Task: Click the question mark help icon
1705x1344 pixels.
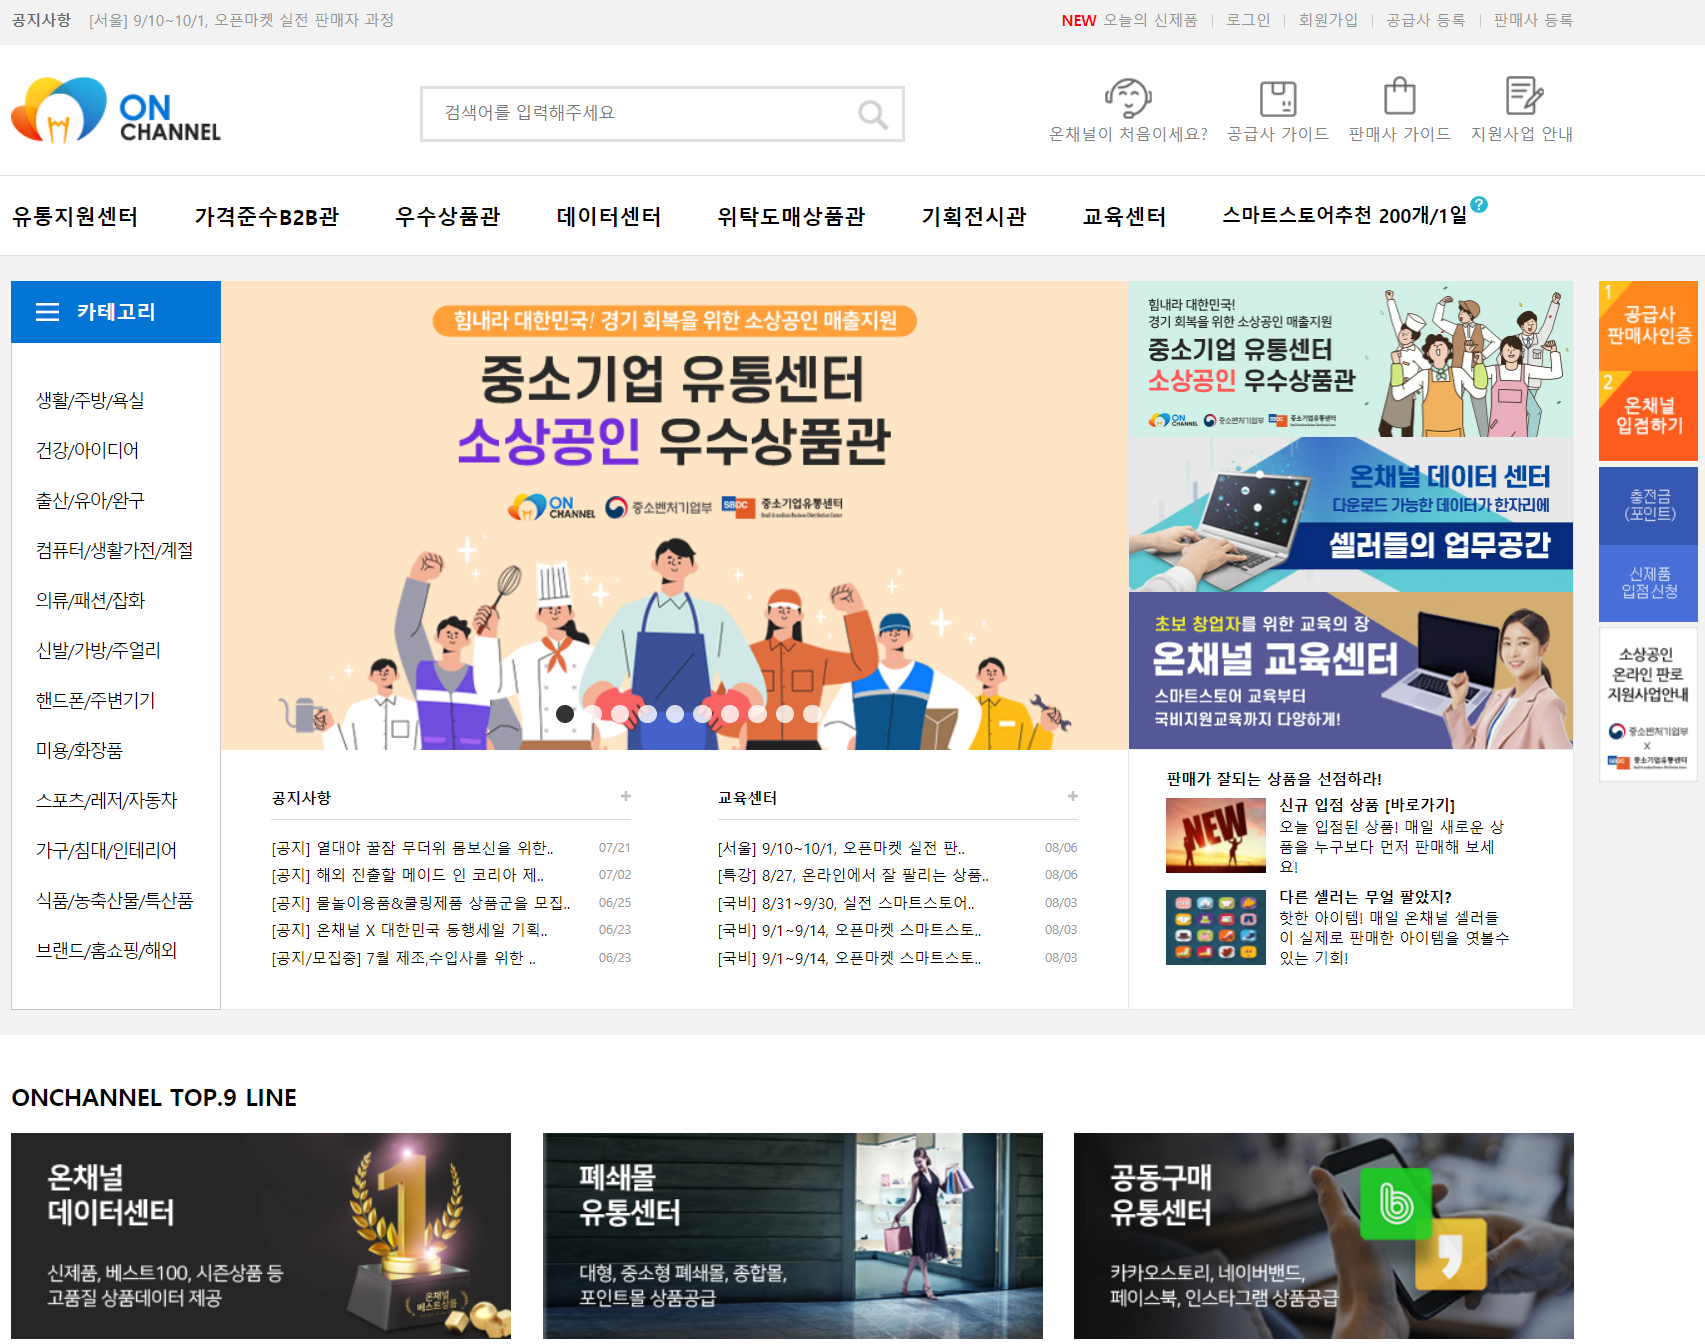Action: 1479,204
